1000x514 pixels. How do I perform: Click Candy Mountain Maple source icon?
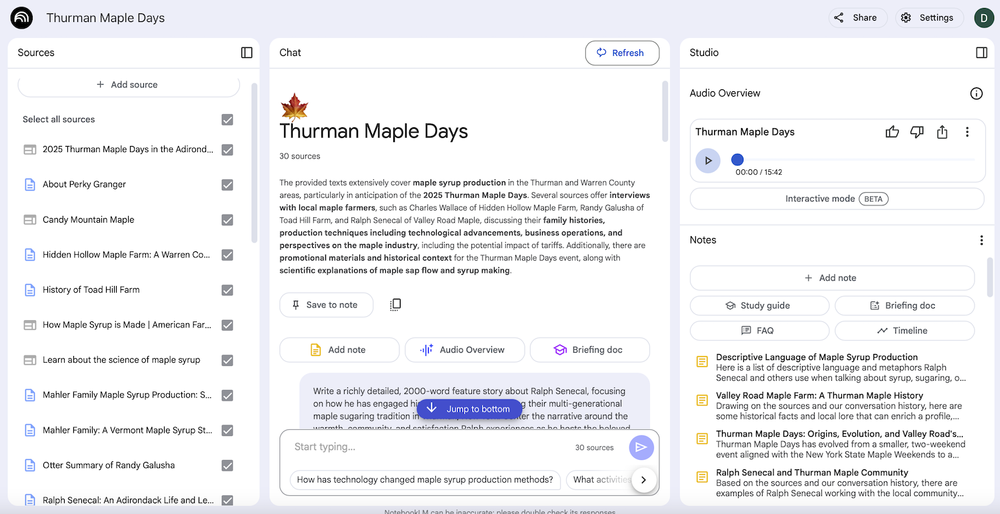coord(29,219)
